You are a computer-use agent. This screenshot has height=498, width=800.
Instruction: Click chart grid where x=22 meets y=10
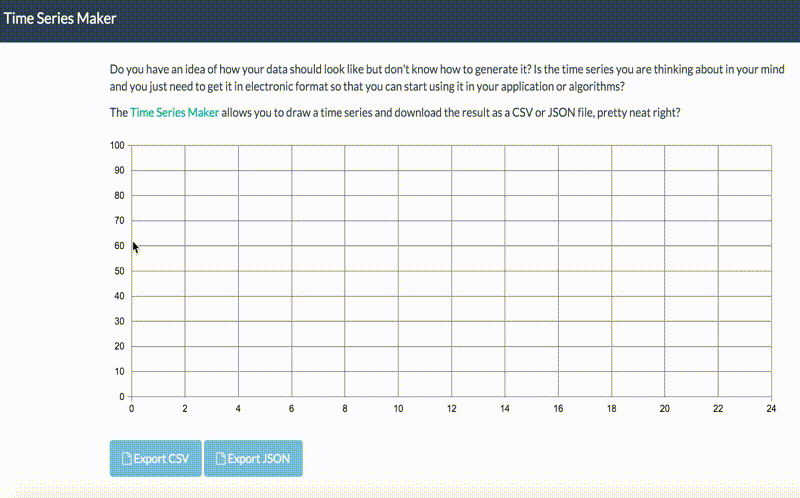pos(718,371)
